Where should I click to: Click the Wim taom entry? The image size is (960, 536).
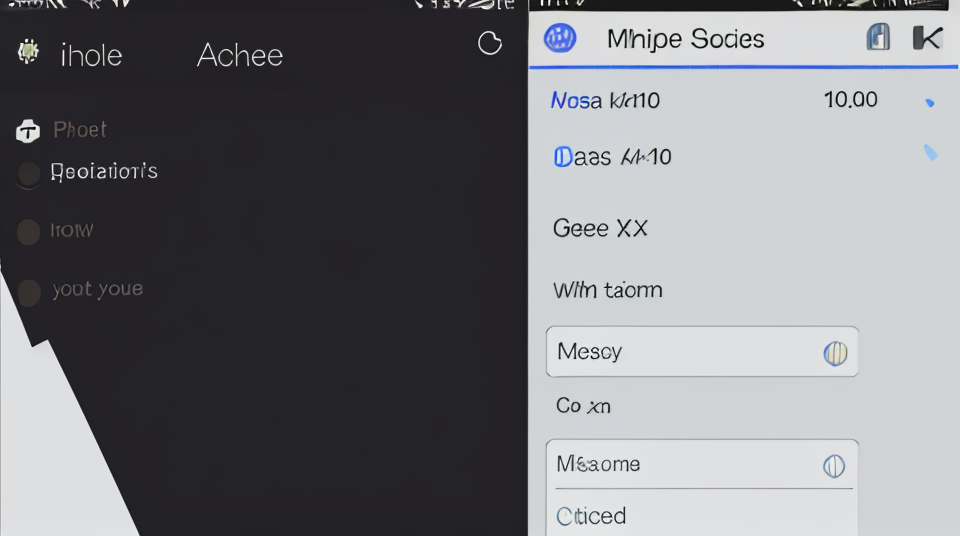[x=608, y=290]
